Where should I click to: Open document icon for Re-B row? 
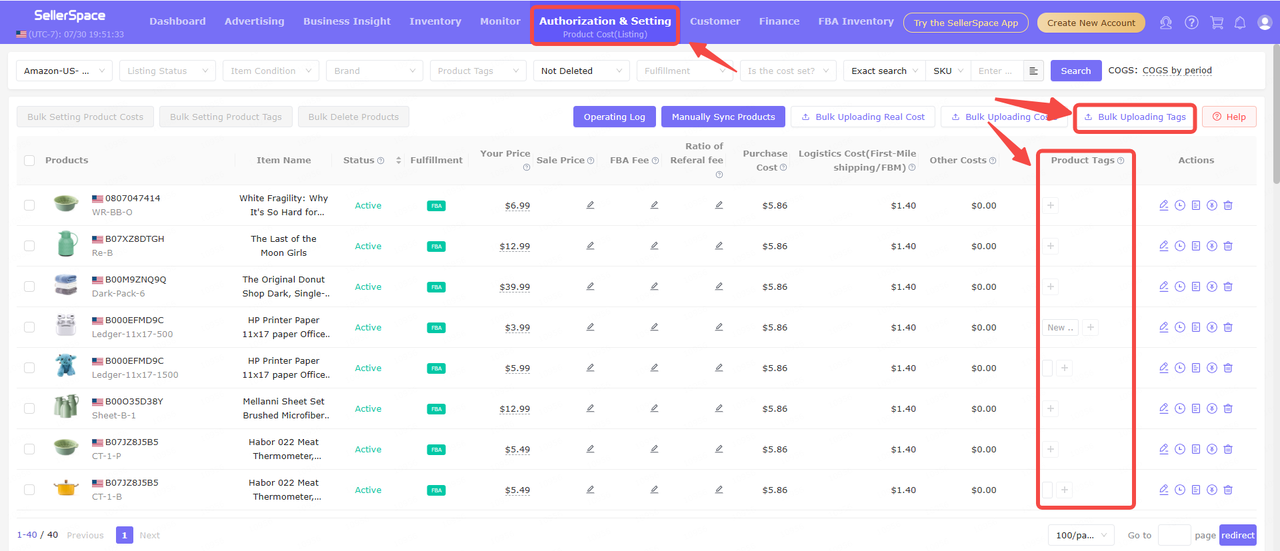pyautogui.click(x=1196, y=246)
